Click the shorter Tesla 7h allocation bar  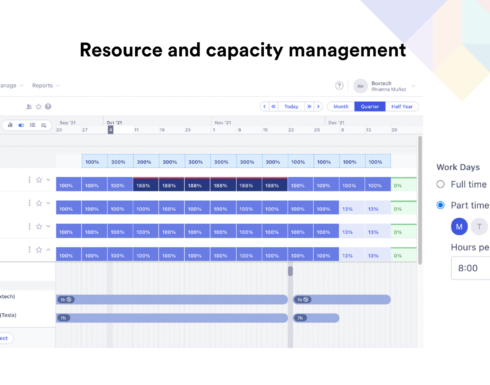[316, 318]
